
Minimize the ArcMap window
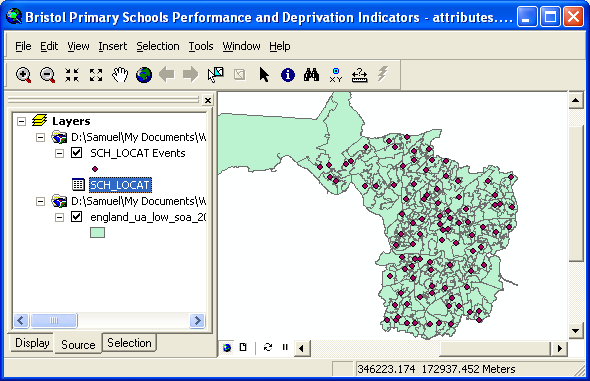pyautogui.click(x=527, y=17)
